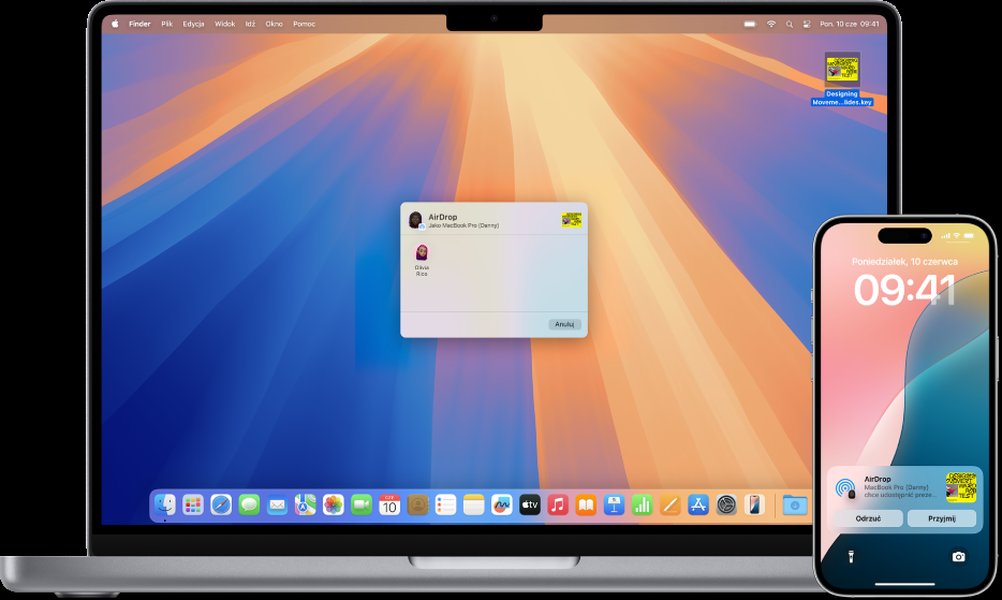The width and height of the screenshot is (1002, 600).
Task: Open the Contacts app in the Dock
Action: click(417, 505)
